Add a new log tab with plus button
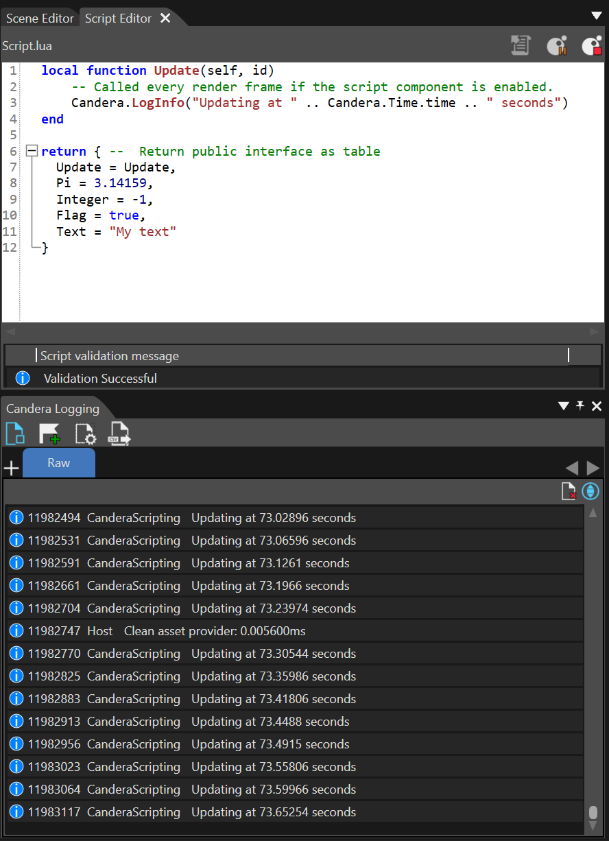 pos(11,468)
